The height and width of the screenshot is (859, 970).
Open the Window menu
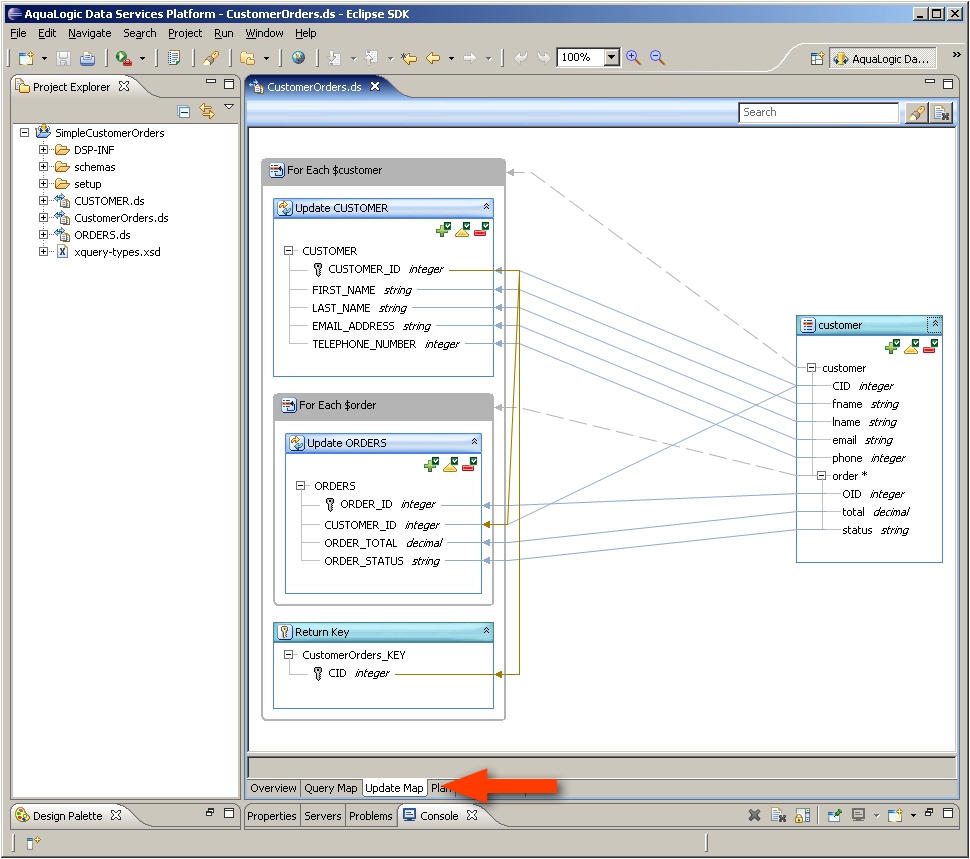[x=264, y=33]
